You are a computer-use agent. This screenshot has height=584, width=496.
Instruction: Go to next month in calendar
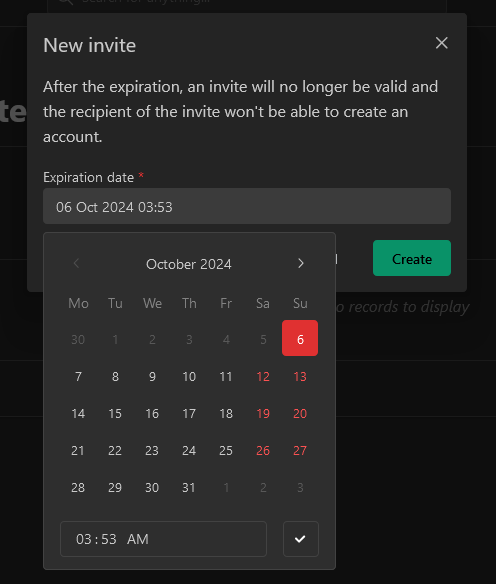[x=301, y=264]
